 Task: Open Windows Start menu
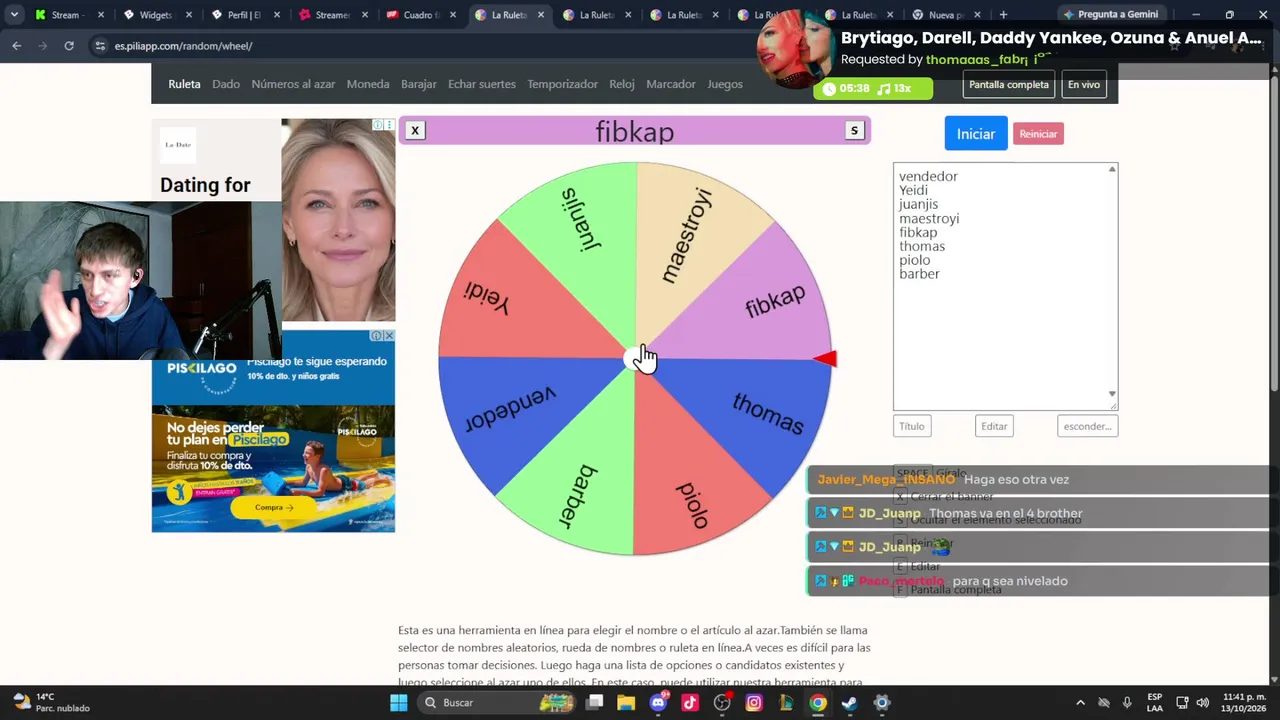[398, 702]
